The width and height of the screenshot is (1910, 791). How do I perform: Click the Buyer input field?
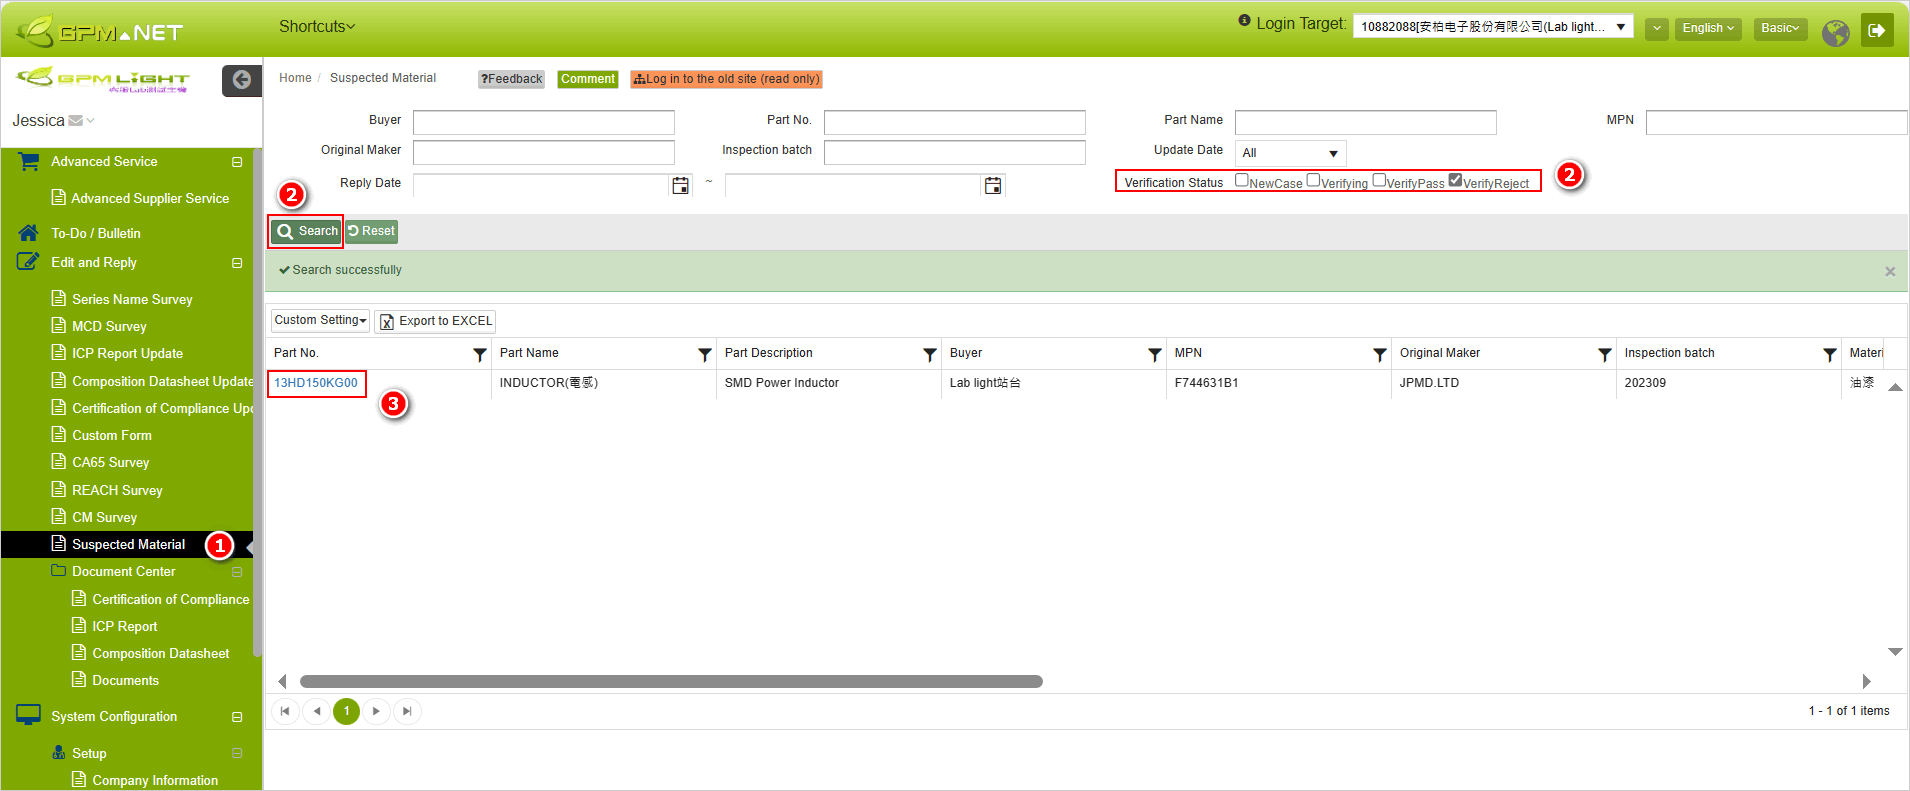[544, 122]
